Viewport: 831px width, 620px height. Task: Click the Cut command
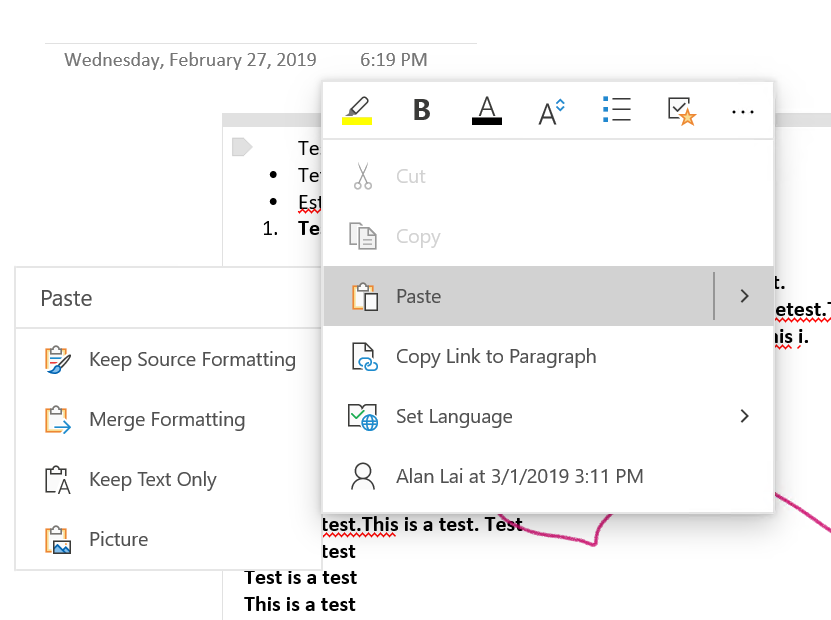pos(411,176)
